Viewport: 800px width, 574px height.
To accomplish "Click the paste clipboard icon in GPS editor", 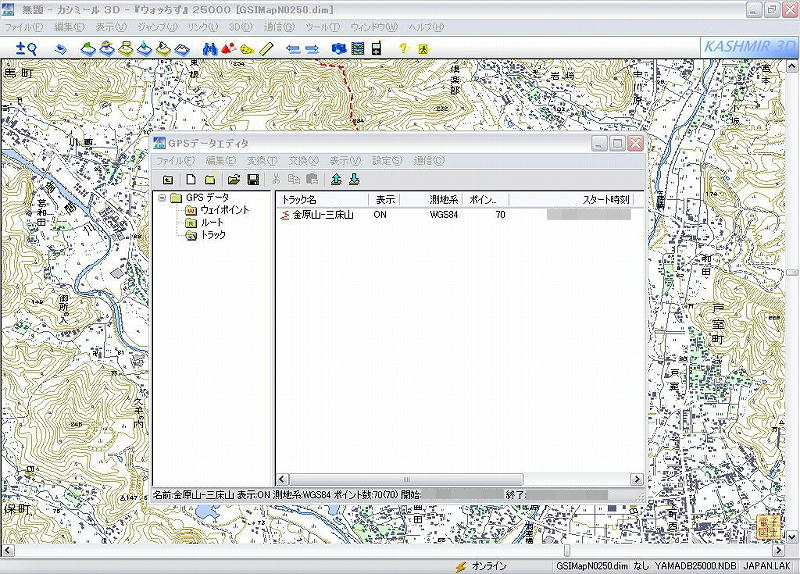I will pos(312,179).
